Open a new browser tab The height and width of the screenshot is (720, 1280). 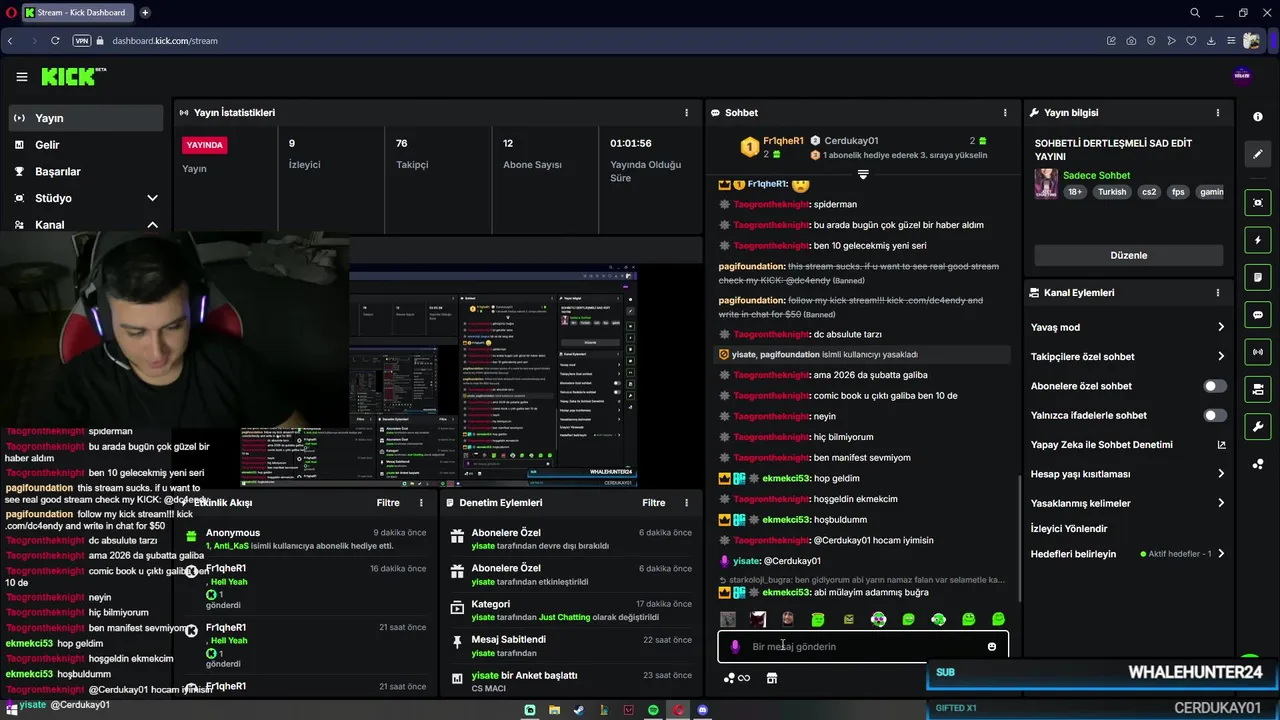(x=145, y=13)
